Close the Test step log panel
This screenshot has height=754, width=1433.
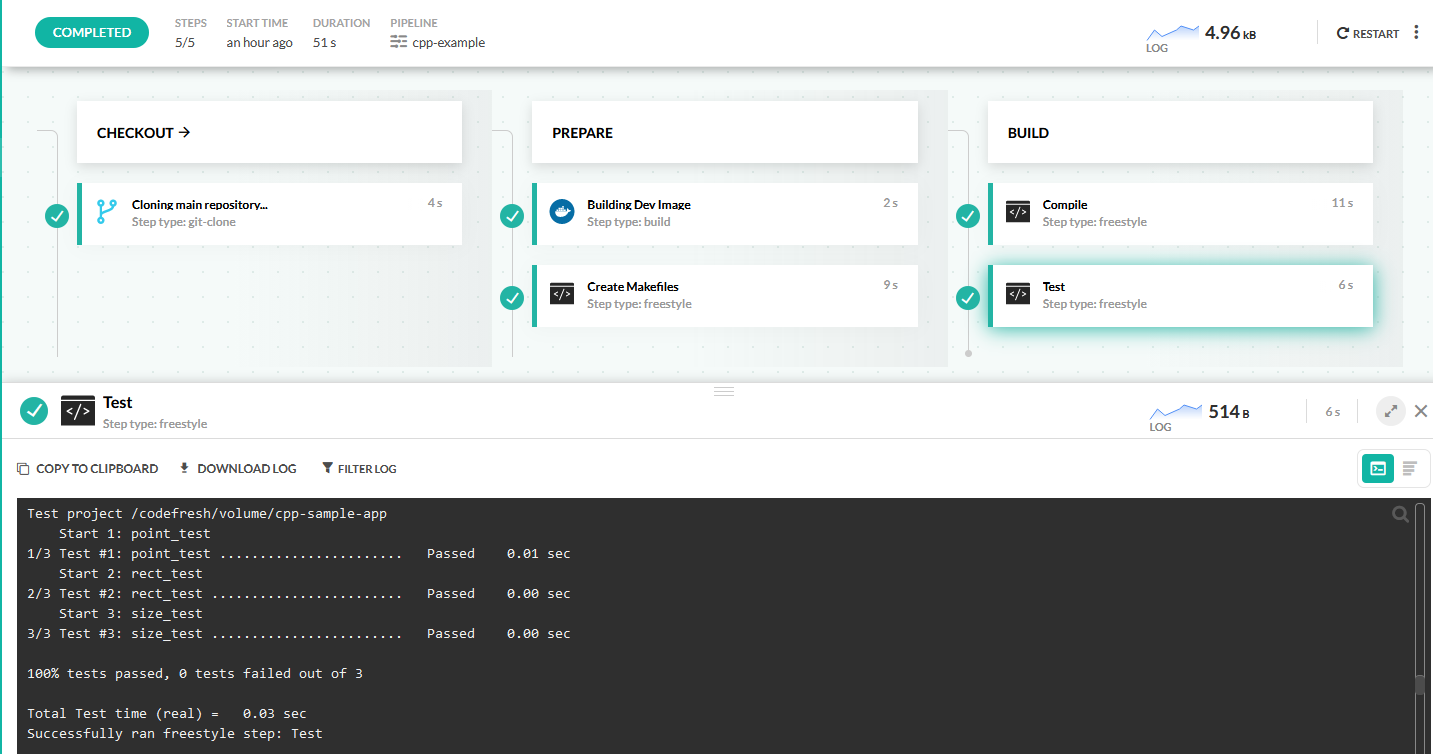(x=1420, y=411)
